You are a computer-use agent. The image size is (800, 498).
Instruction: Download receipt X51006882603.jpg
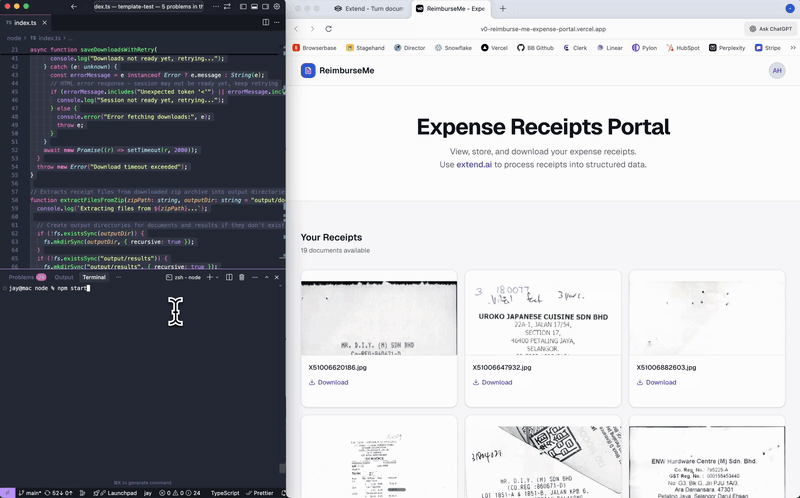[657, 382]
